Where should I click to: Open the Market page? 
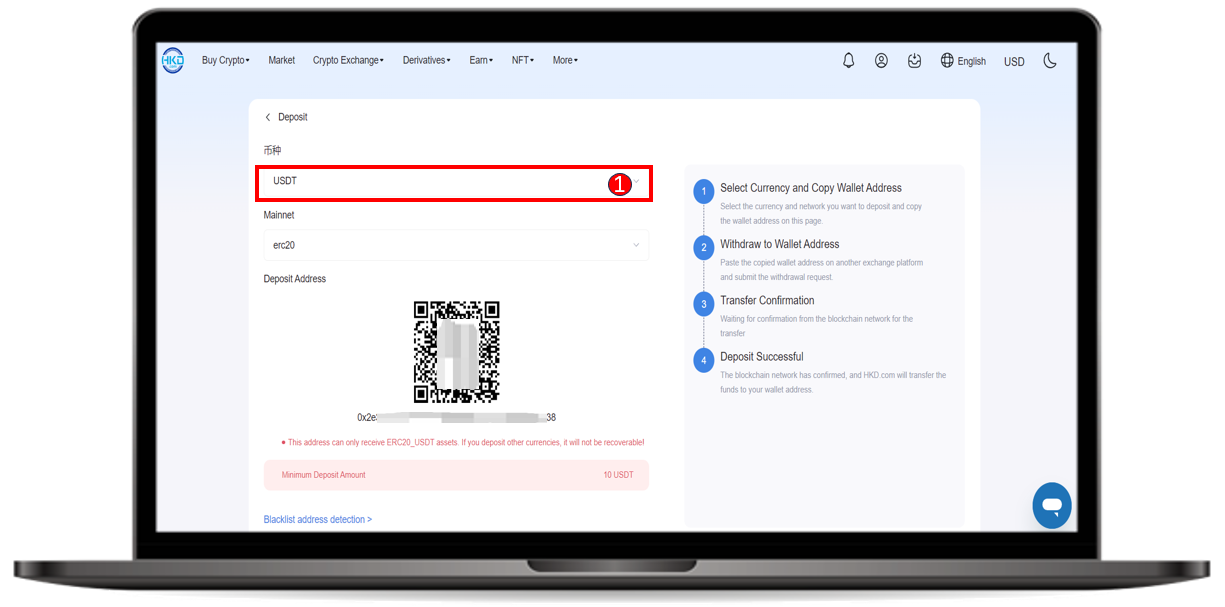click(x=281, y=60)
